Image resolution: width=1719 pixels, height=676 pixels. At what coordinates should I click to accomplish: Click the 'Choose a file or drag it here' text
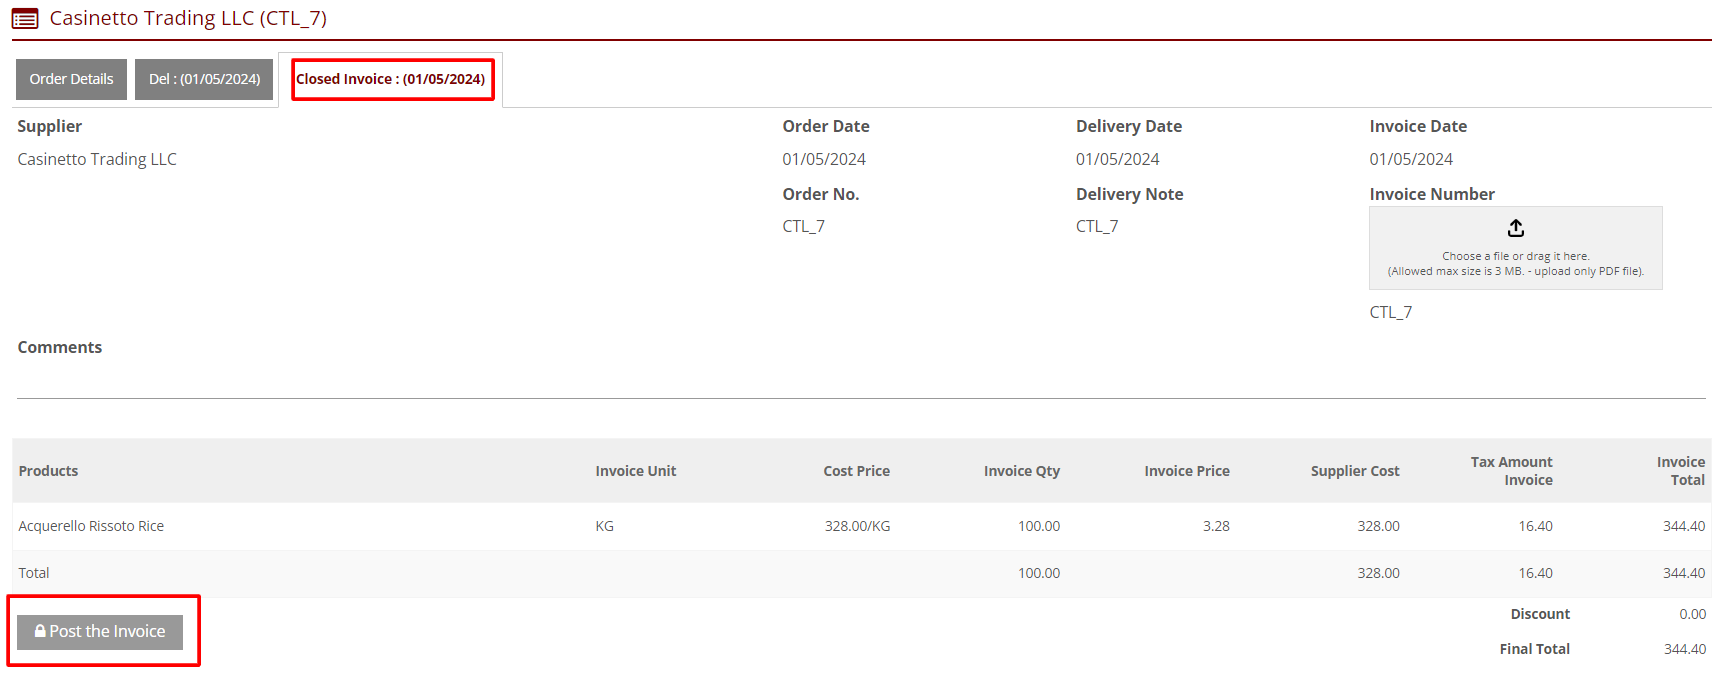click(x=1515, y=257)
